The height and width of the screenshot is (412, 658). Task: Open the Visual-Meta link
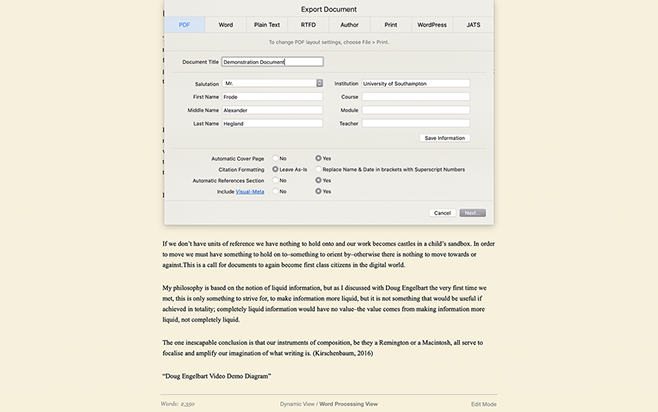coord(250,191)
